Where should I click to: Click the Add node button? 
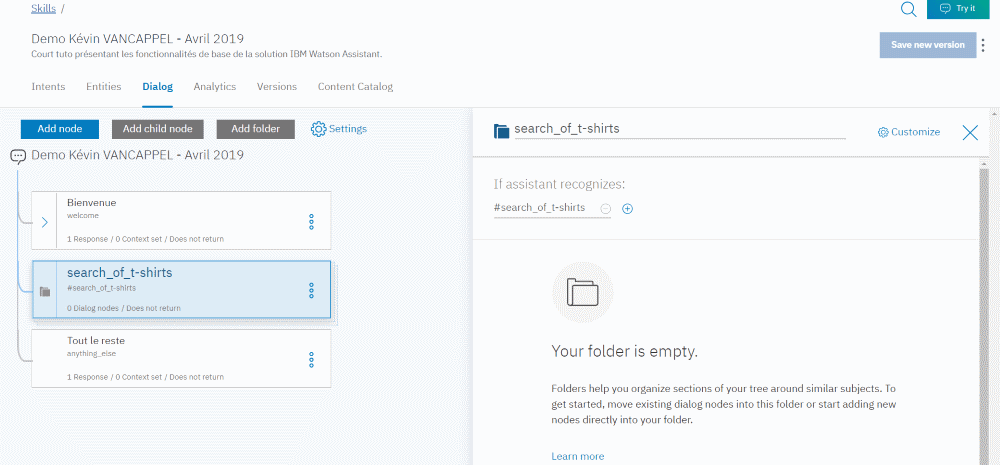60,129
